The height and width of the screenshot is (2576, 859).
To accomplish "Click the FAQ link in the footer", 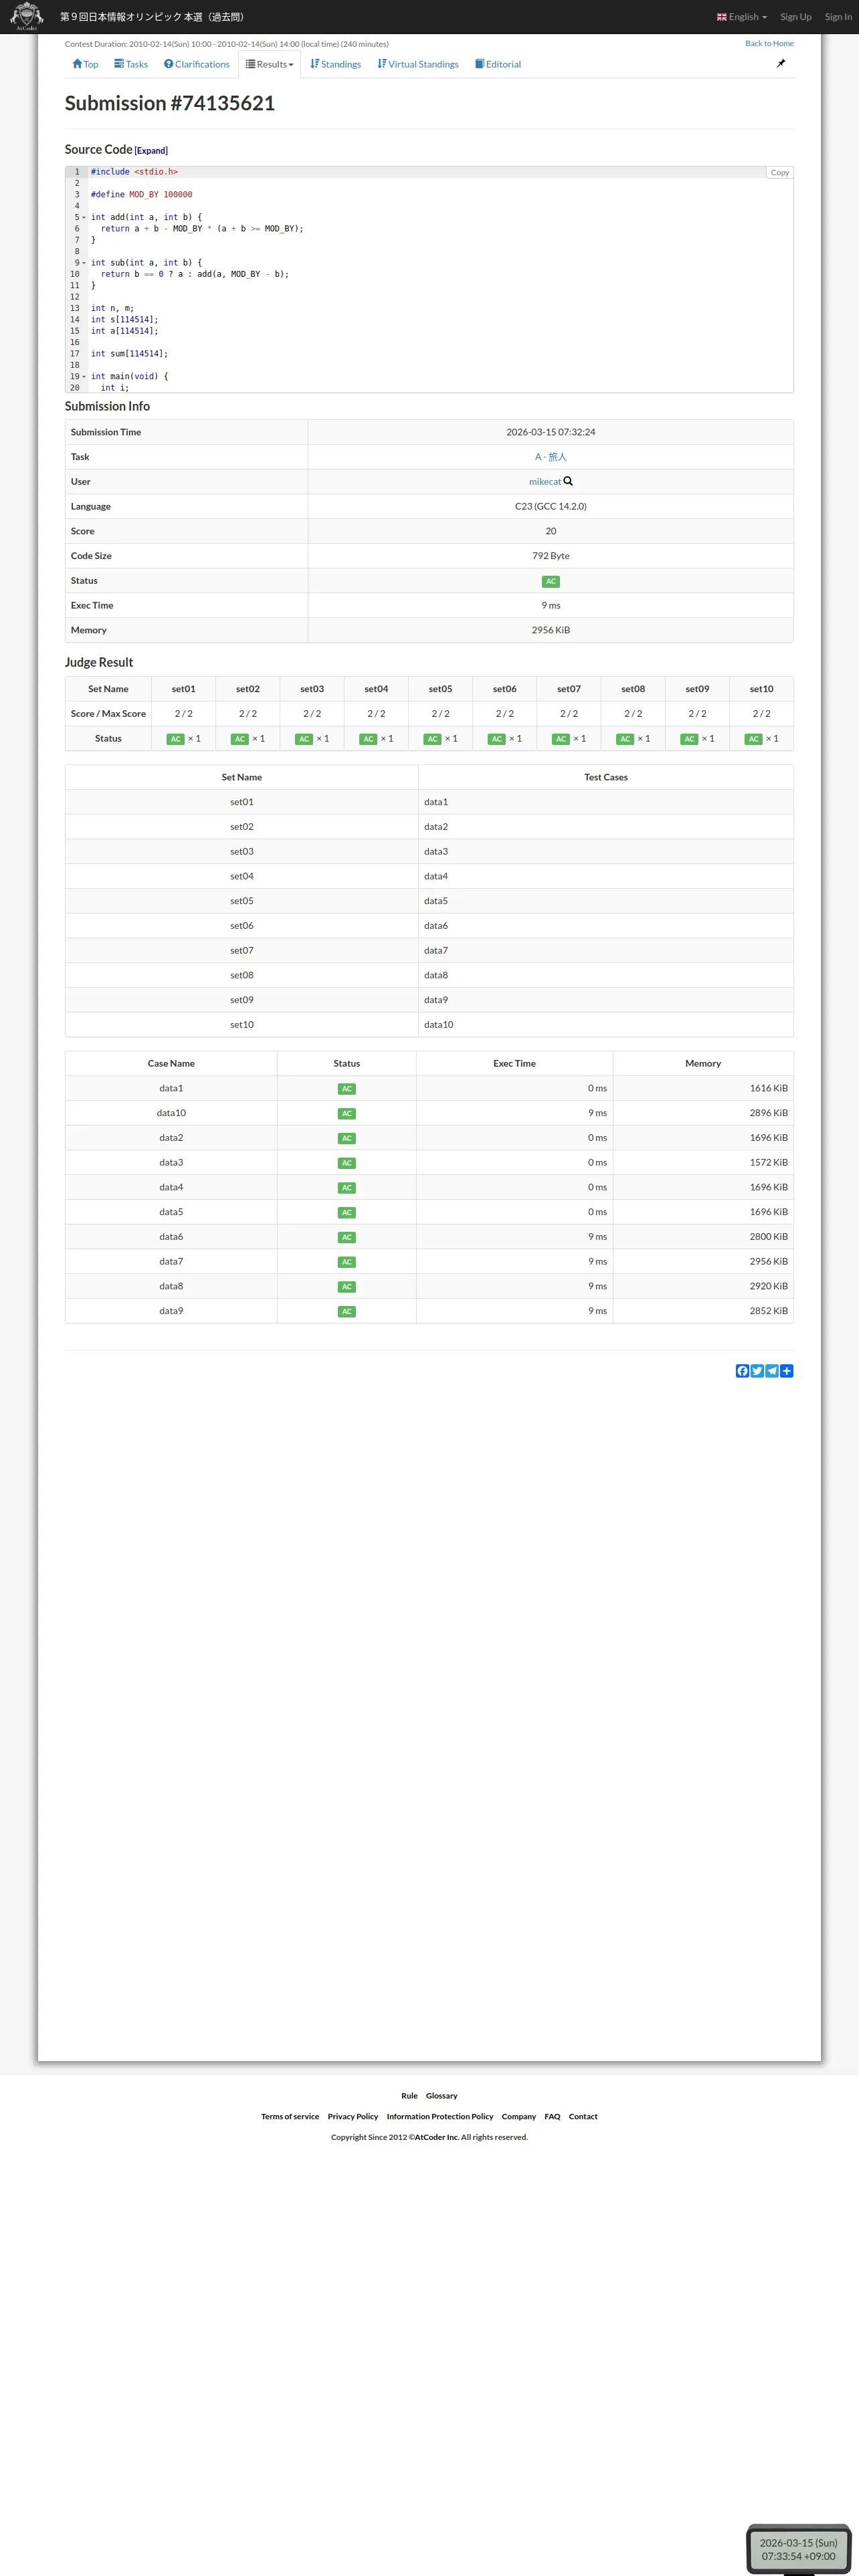I will 552,2116.
